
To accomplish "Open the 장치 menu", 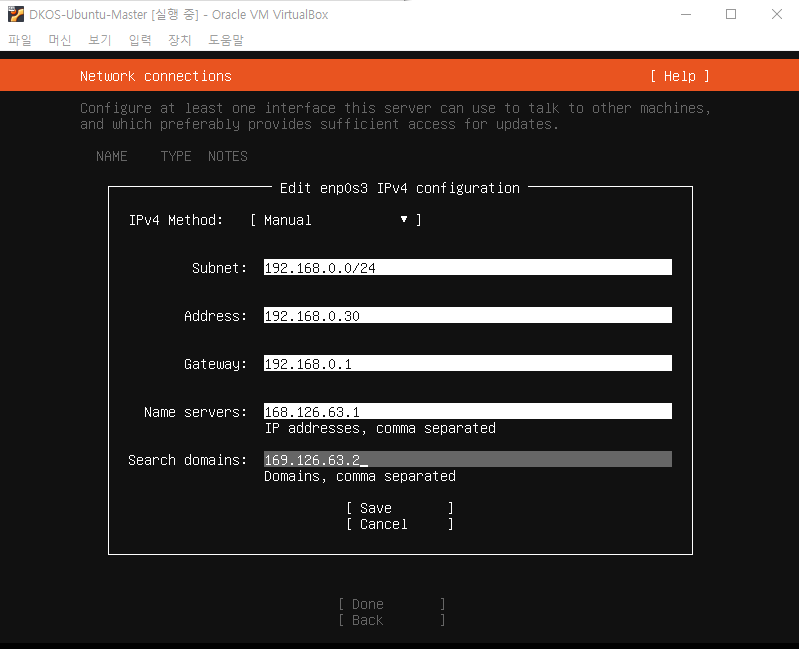I will [x=179, y=40].
